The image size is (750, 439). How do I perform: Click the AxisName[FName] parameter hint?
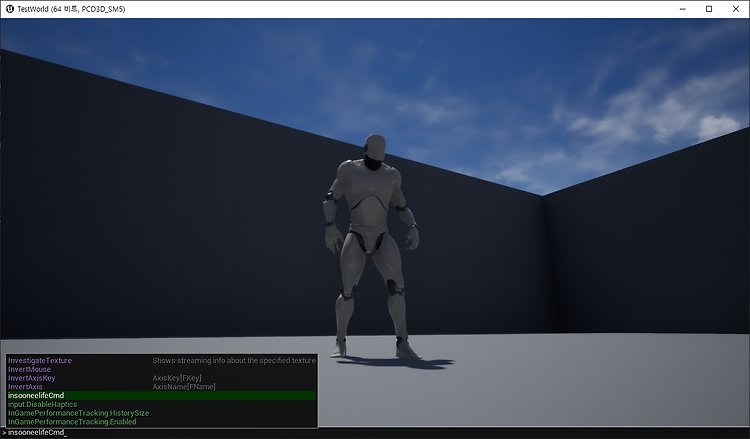pos(184,386)
